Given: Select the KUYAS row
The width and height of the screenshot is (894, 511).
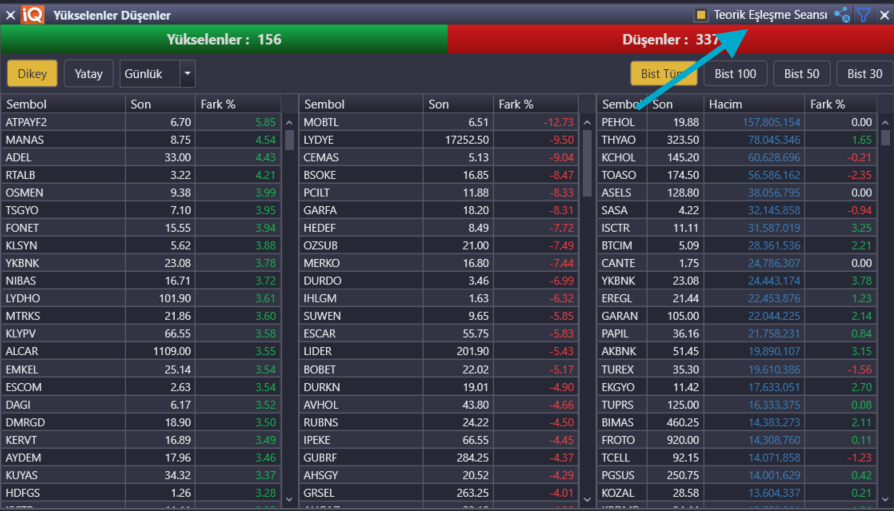Looking at the screenshot, I should [141, 475].
